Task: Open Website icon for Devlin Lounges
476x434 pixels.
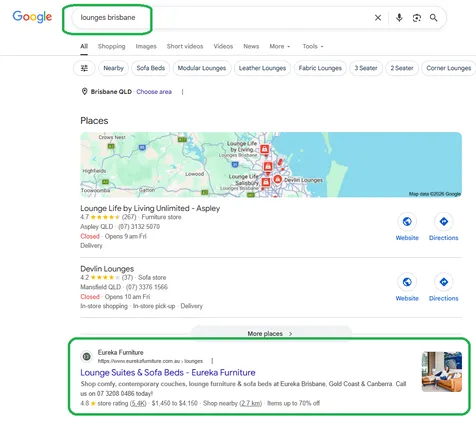Action: coord(407,282)
